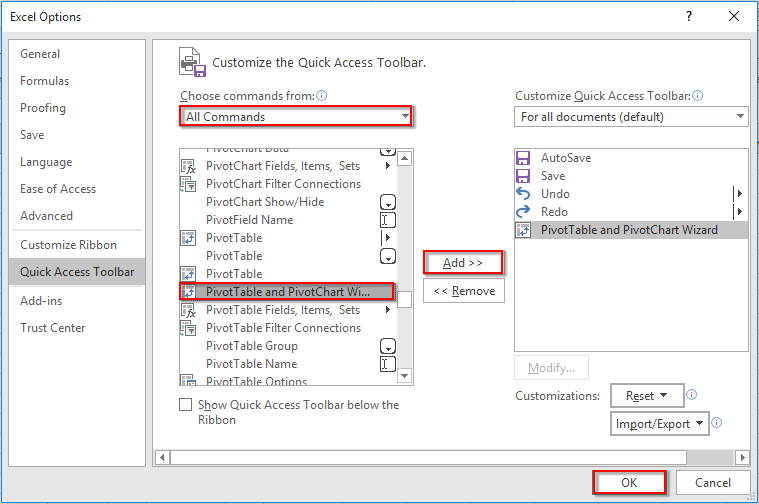
Task: Expand the For all documents dropdown
Action: [631, 117]
